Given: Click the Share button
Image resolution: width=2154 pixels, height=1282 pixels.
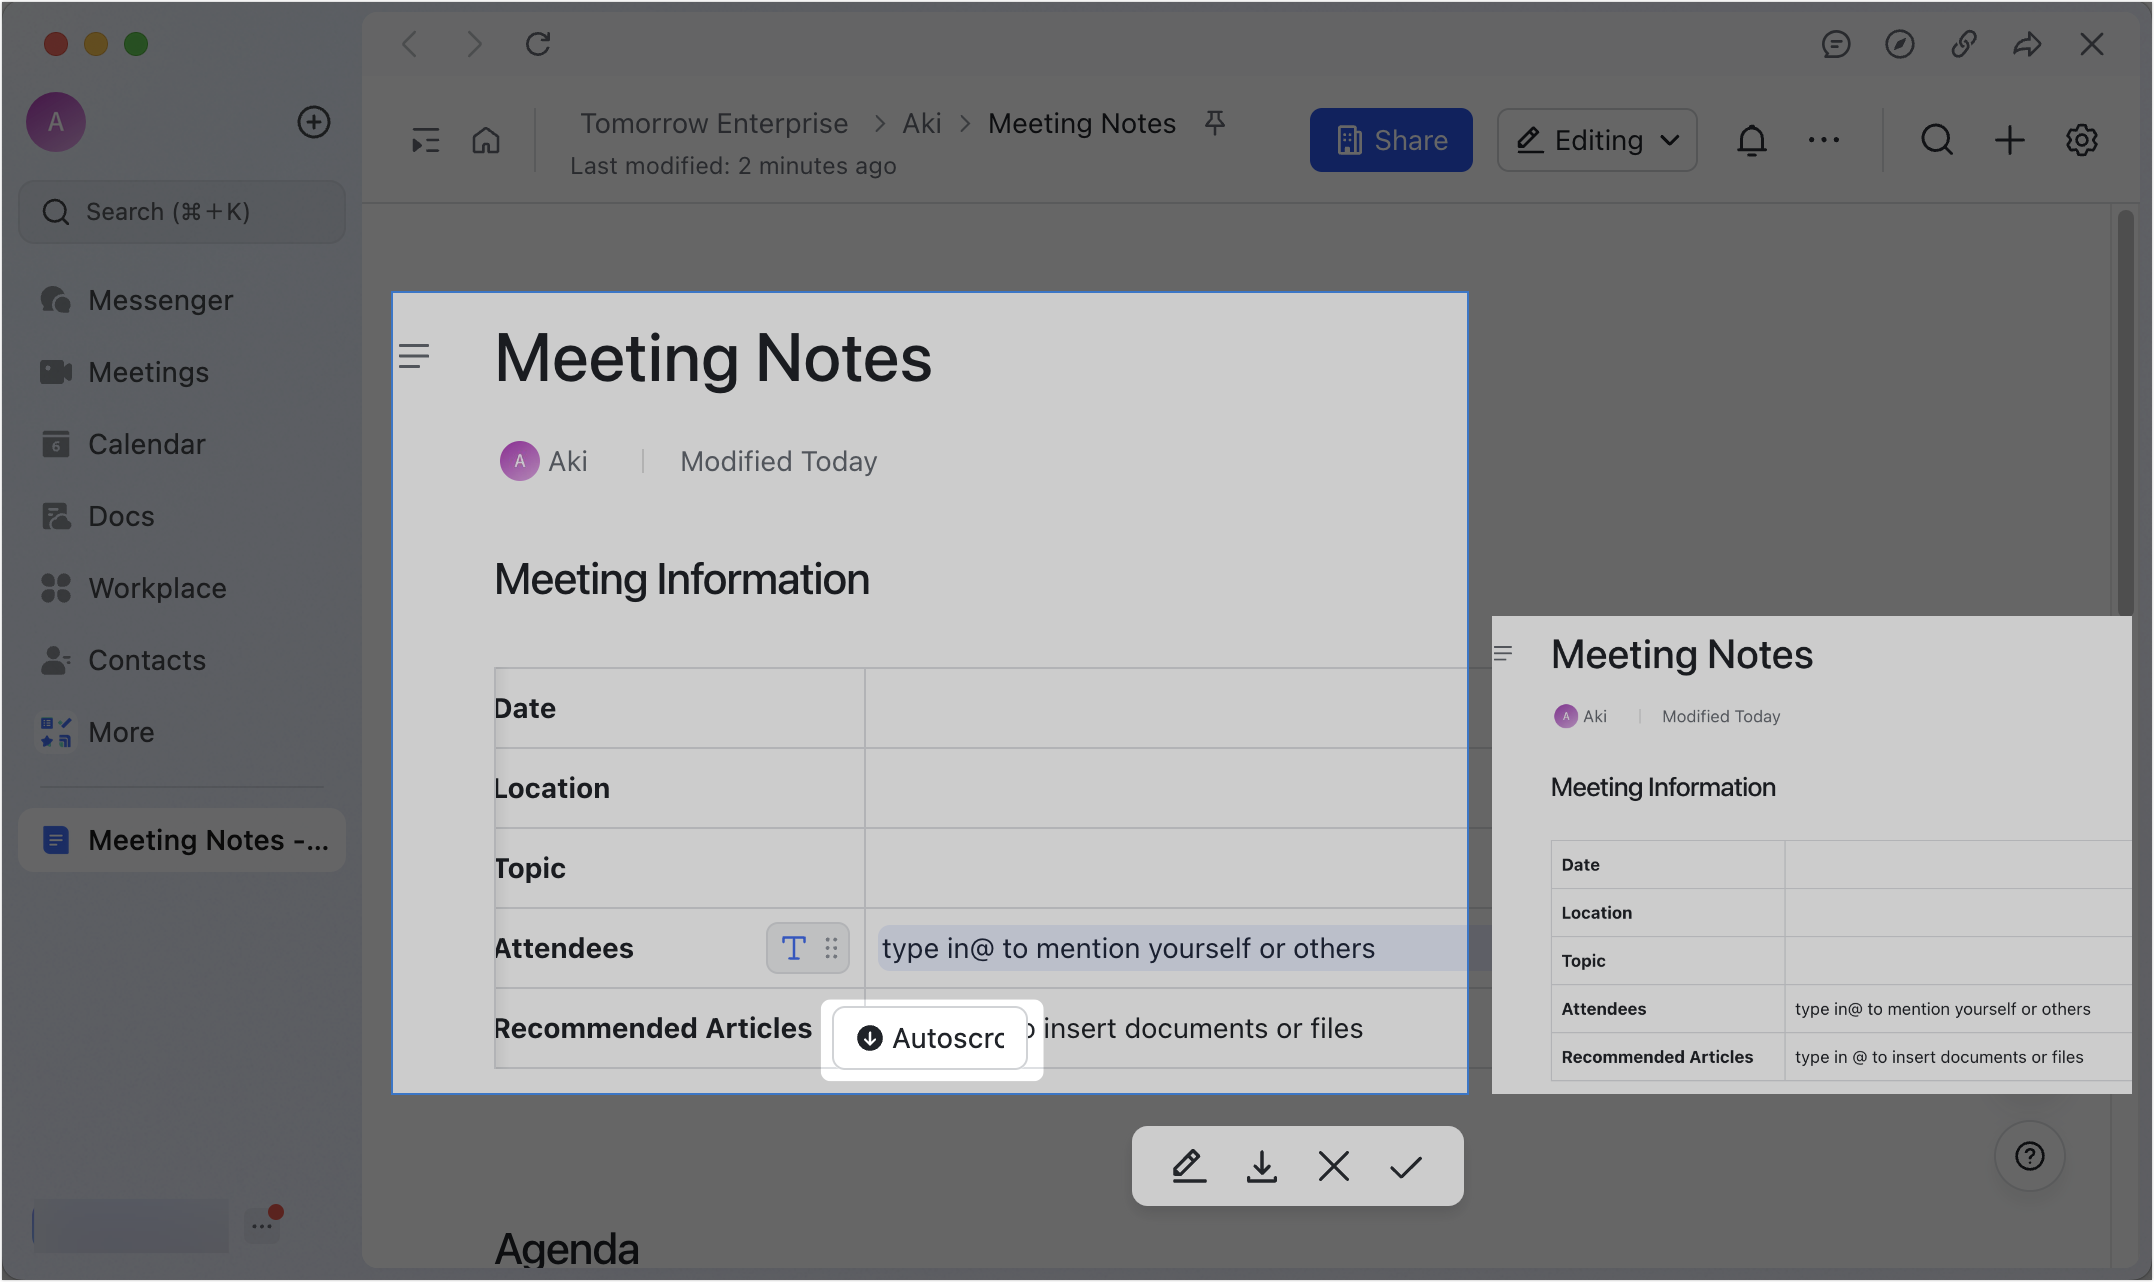Looking at the screenshot, I should (x=1391, y=140).
